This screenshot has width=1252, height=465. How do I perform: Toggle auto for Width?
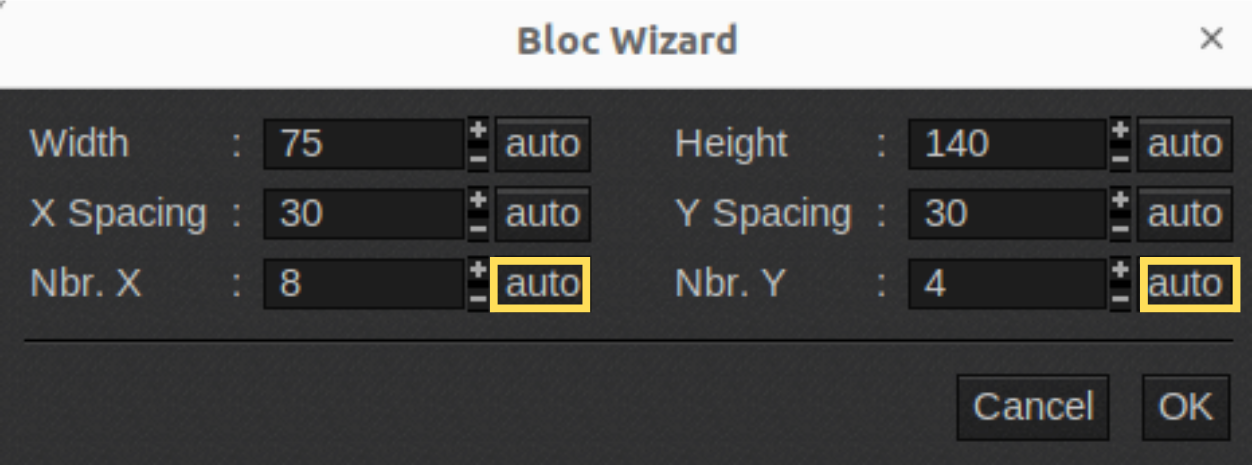coord(542,144)
